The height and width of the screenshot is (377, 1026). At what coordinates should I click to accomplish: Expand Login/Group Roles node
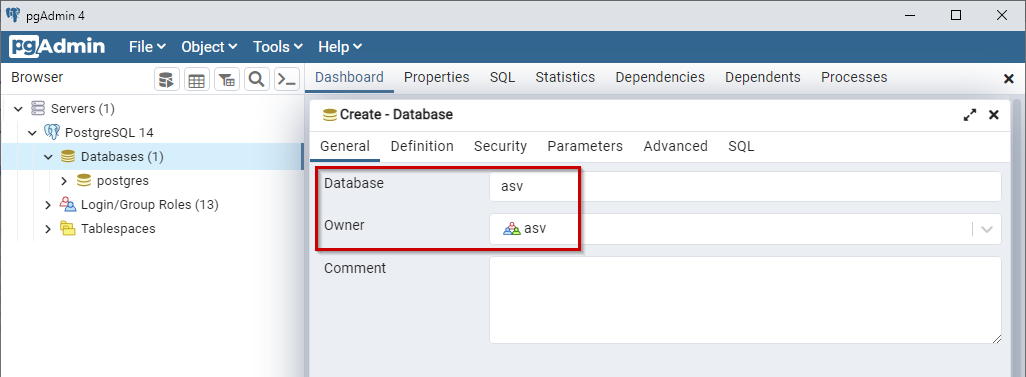48,205
